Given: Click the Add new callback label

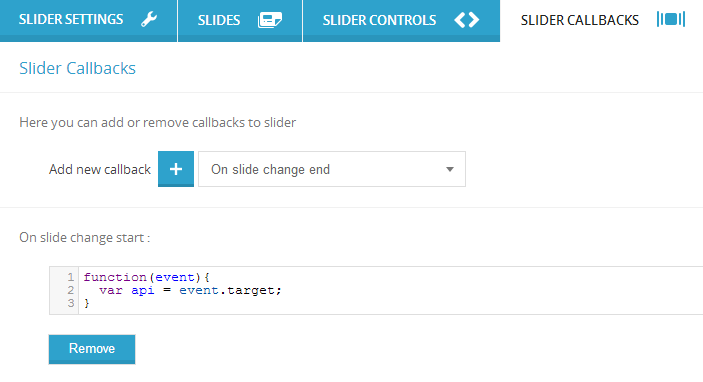Looking at the screenshot, I should click(x=100, y=169).
